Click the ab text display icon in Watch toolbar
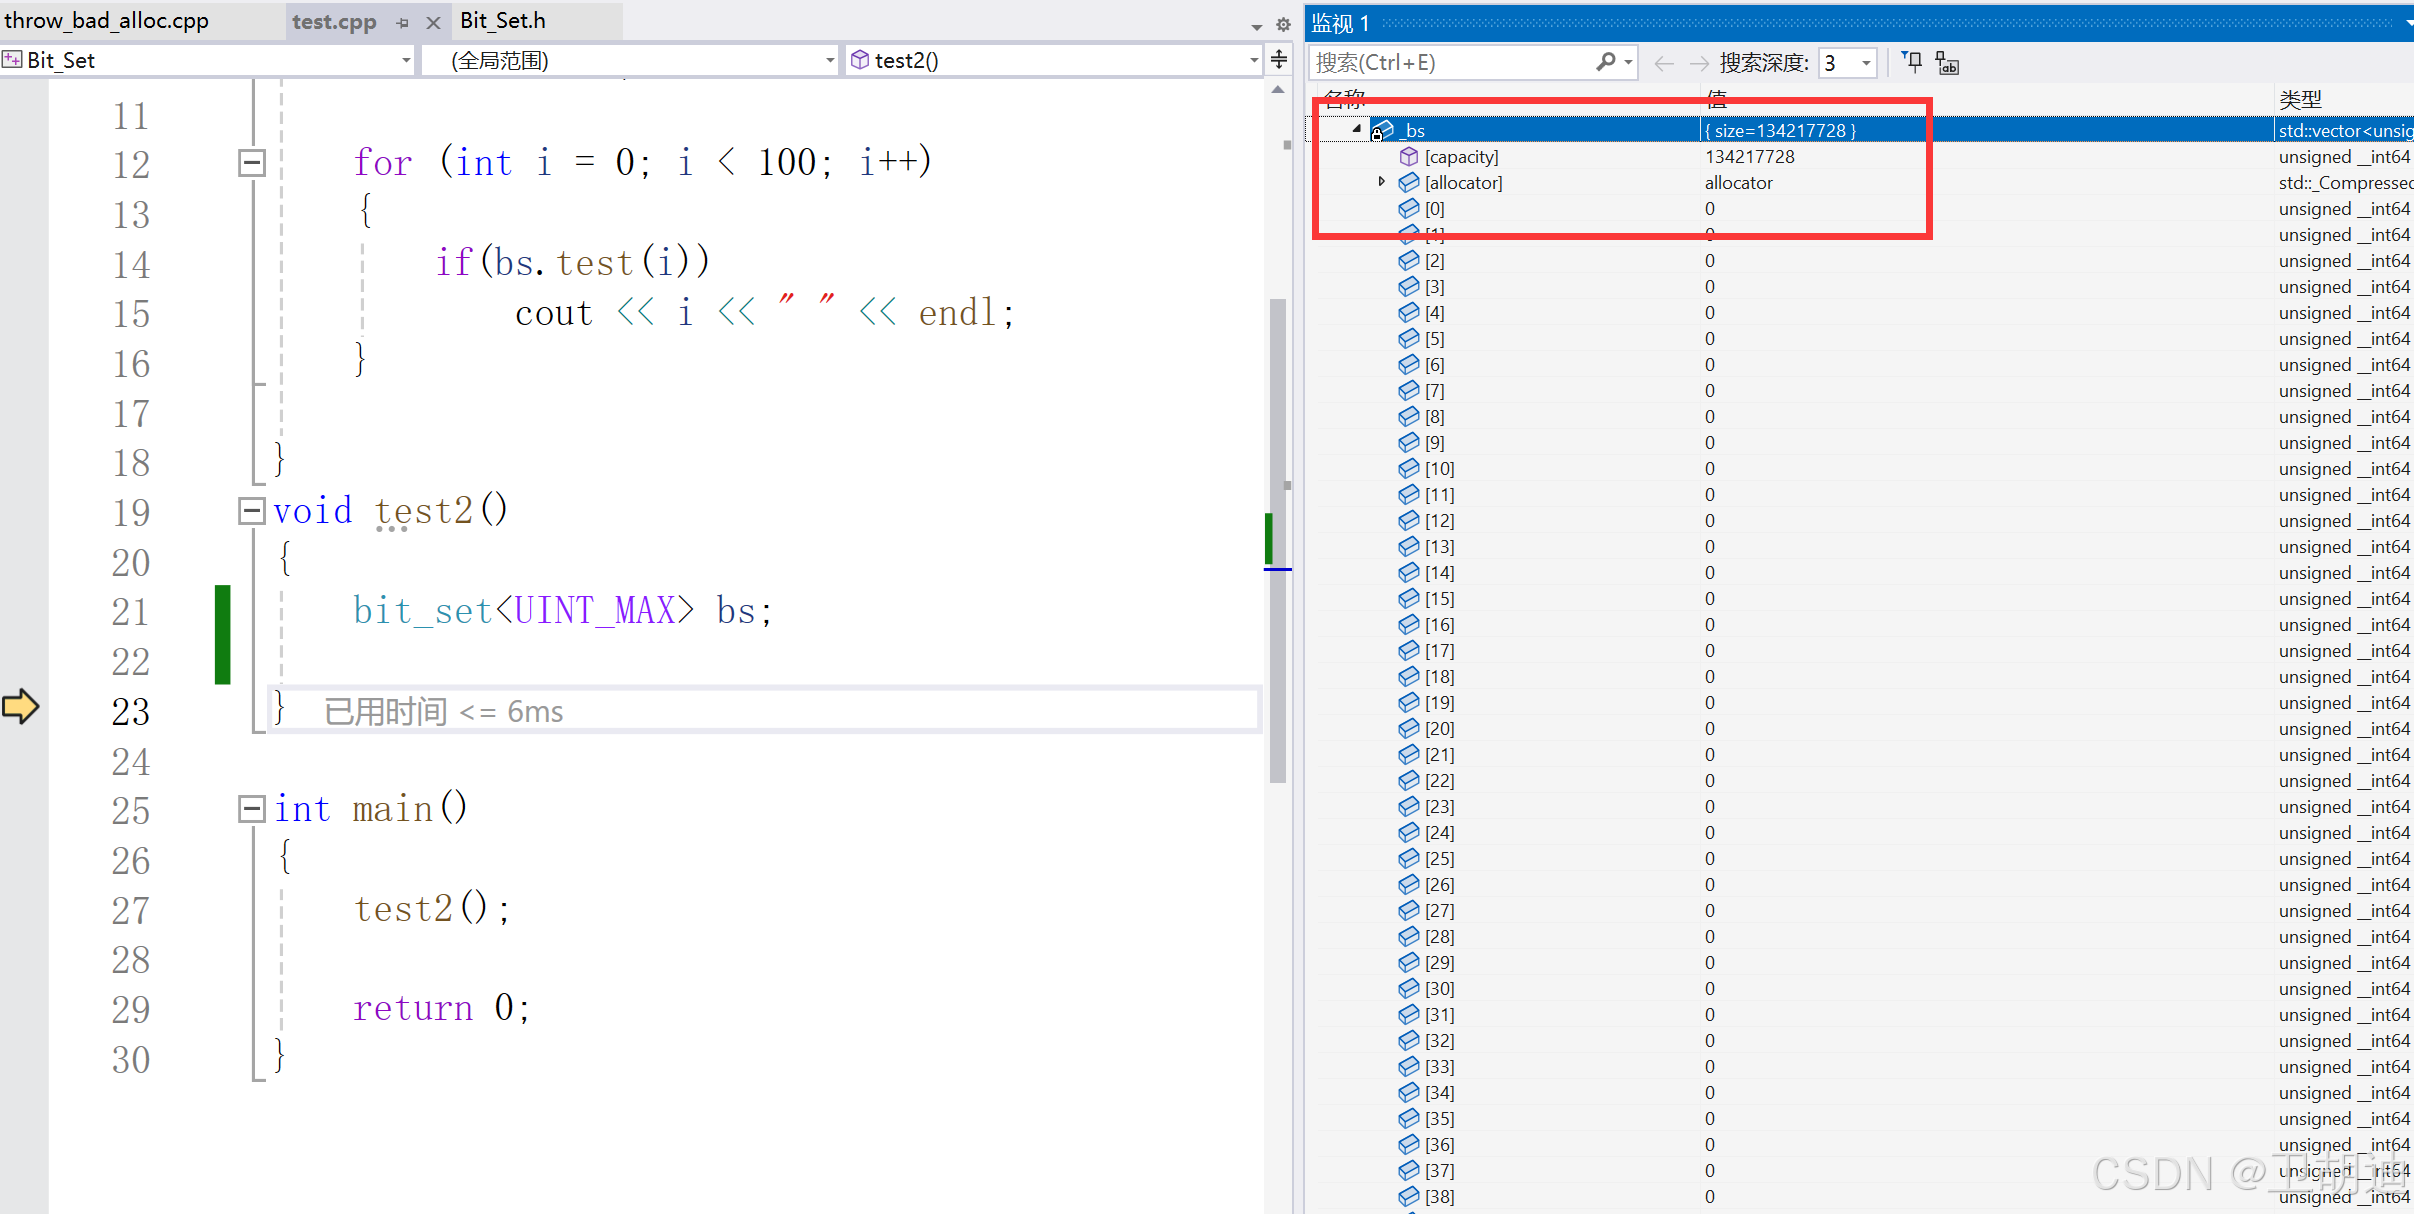The image size is (2414, 1214). click(x=1946, y=63)
